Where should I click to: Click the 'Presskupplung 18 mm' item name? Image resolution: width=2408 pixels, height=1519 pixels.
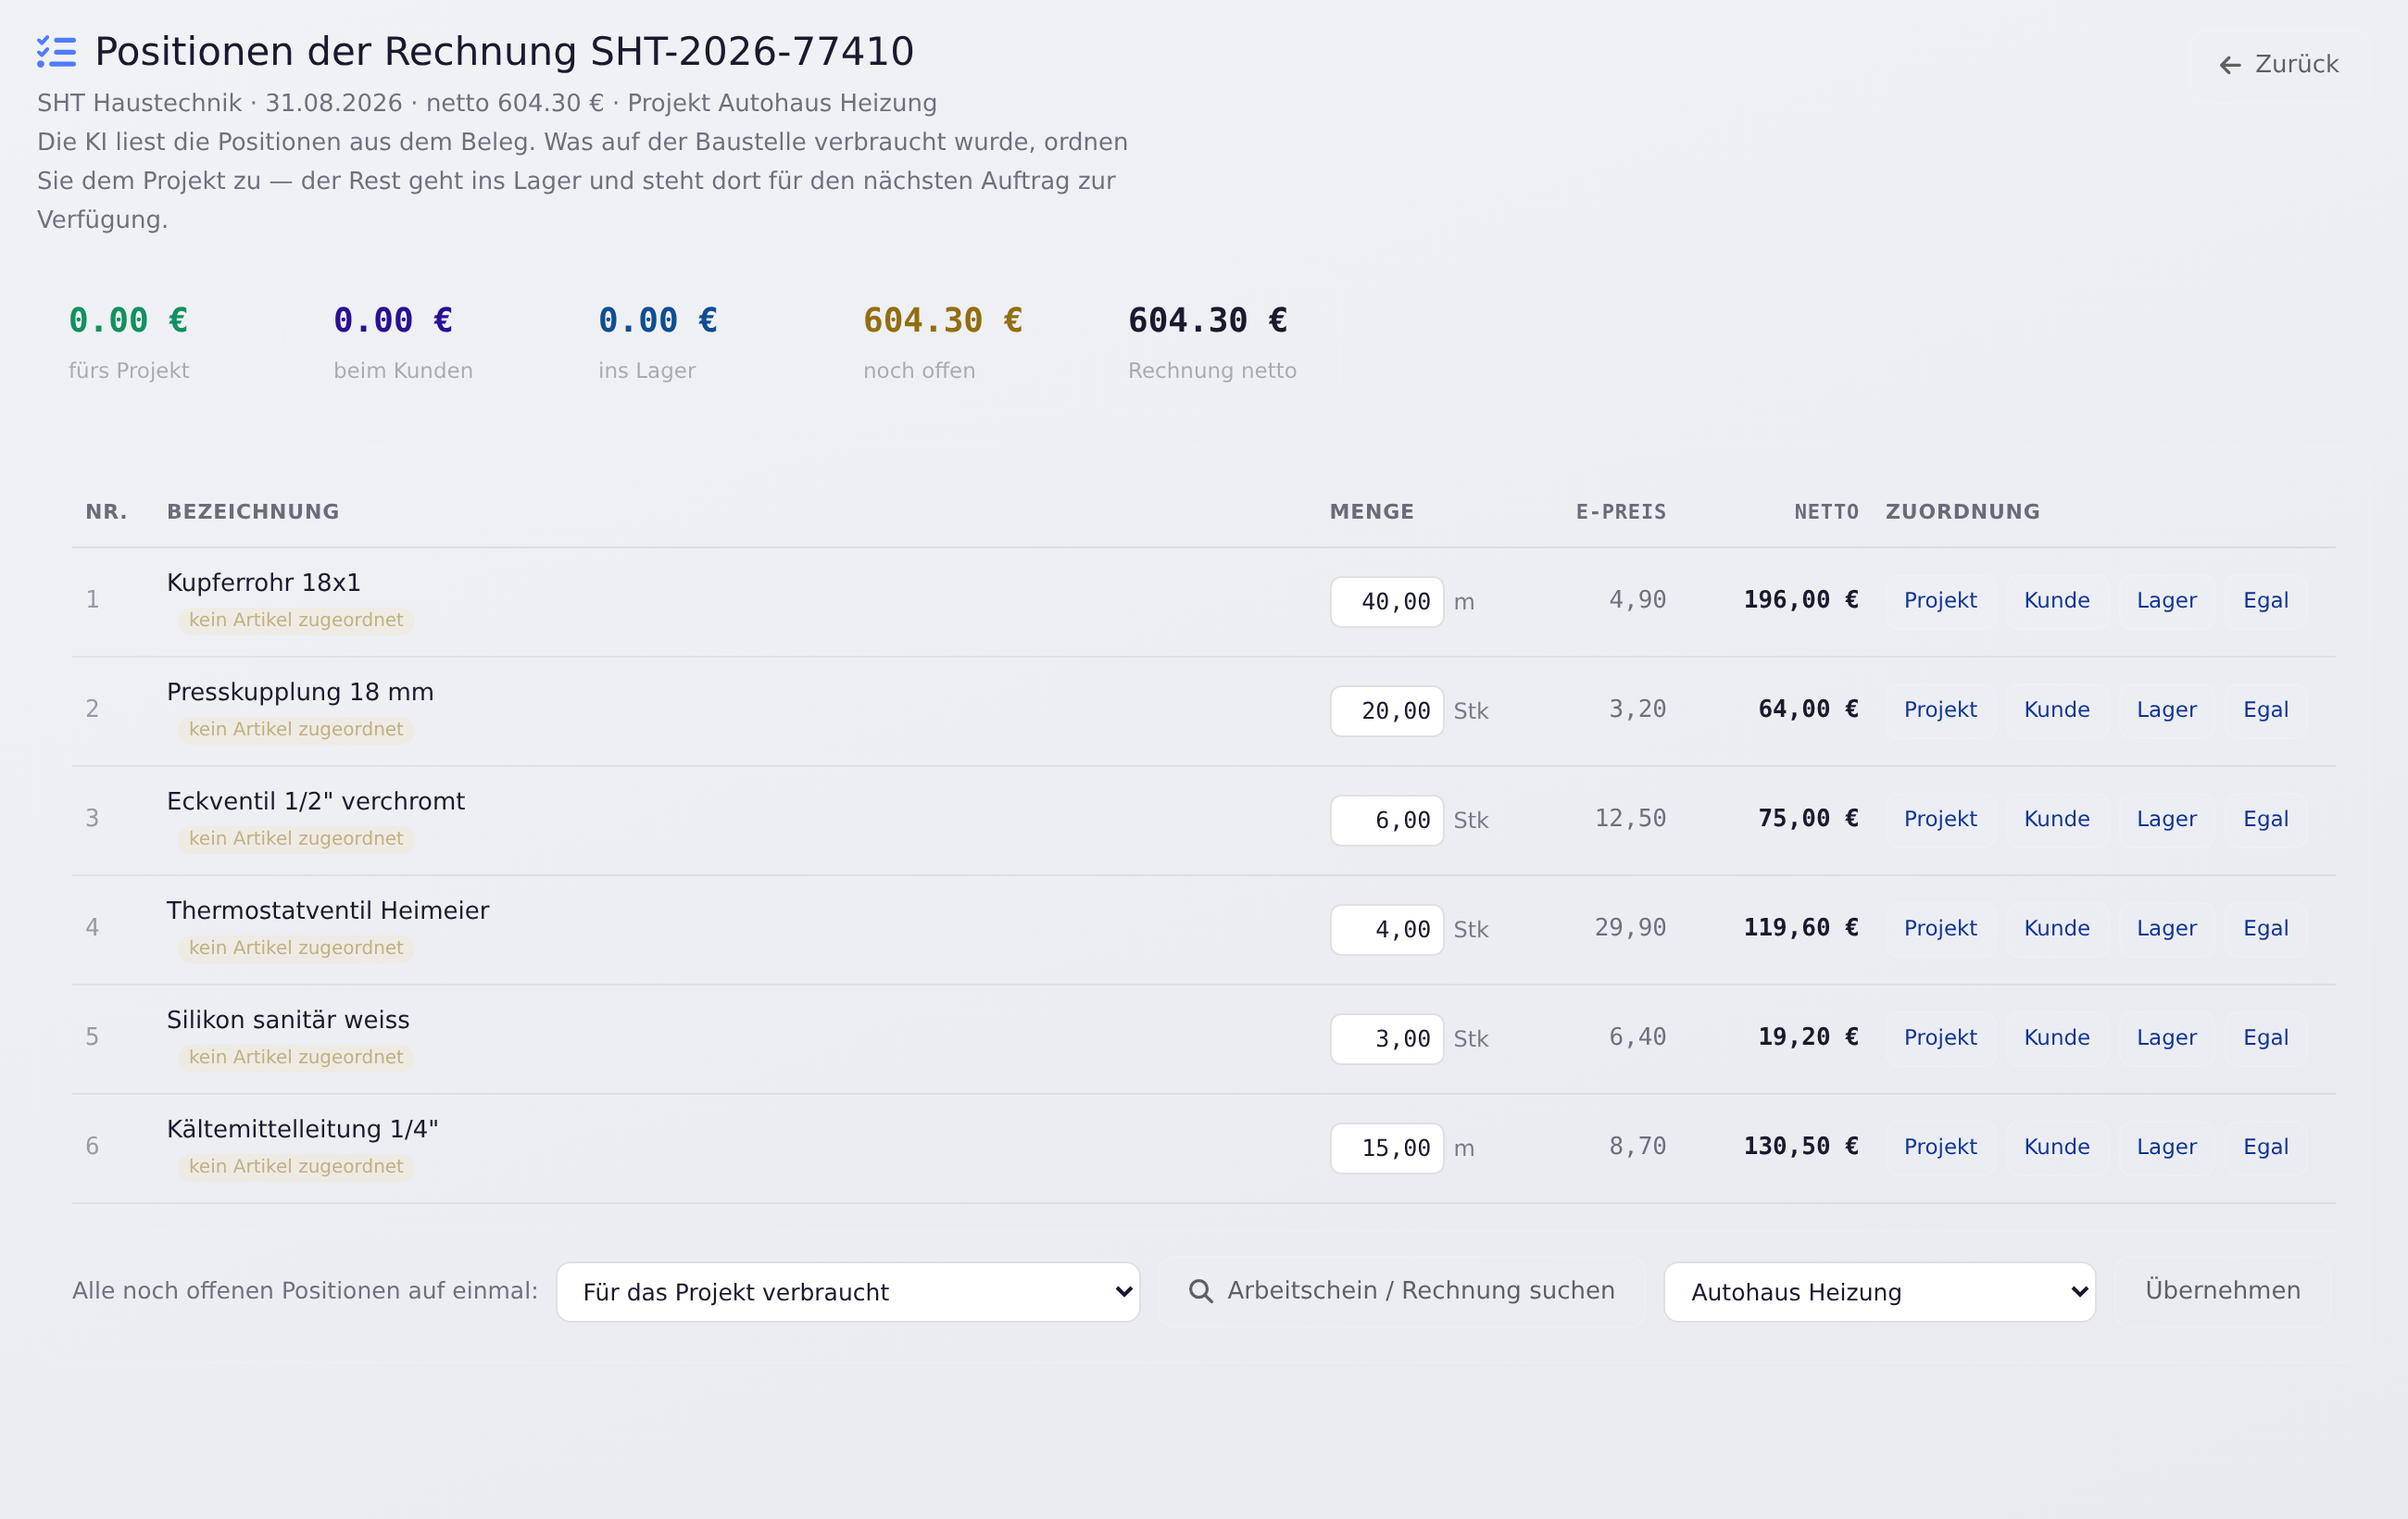tap(300, 692)
